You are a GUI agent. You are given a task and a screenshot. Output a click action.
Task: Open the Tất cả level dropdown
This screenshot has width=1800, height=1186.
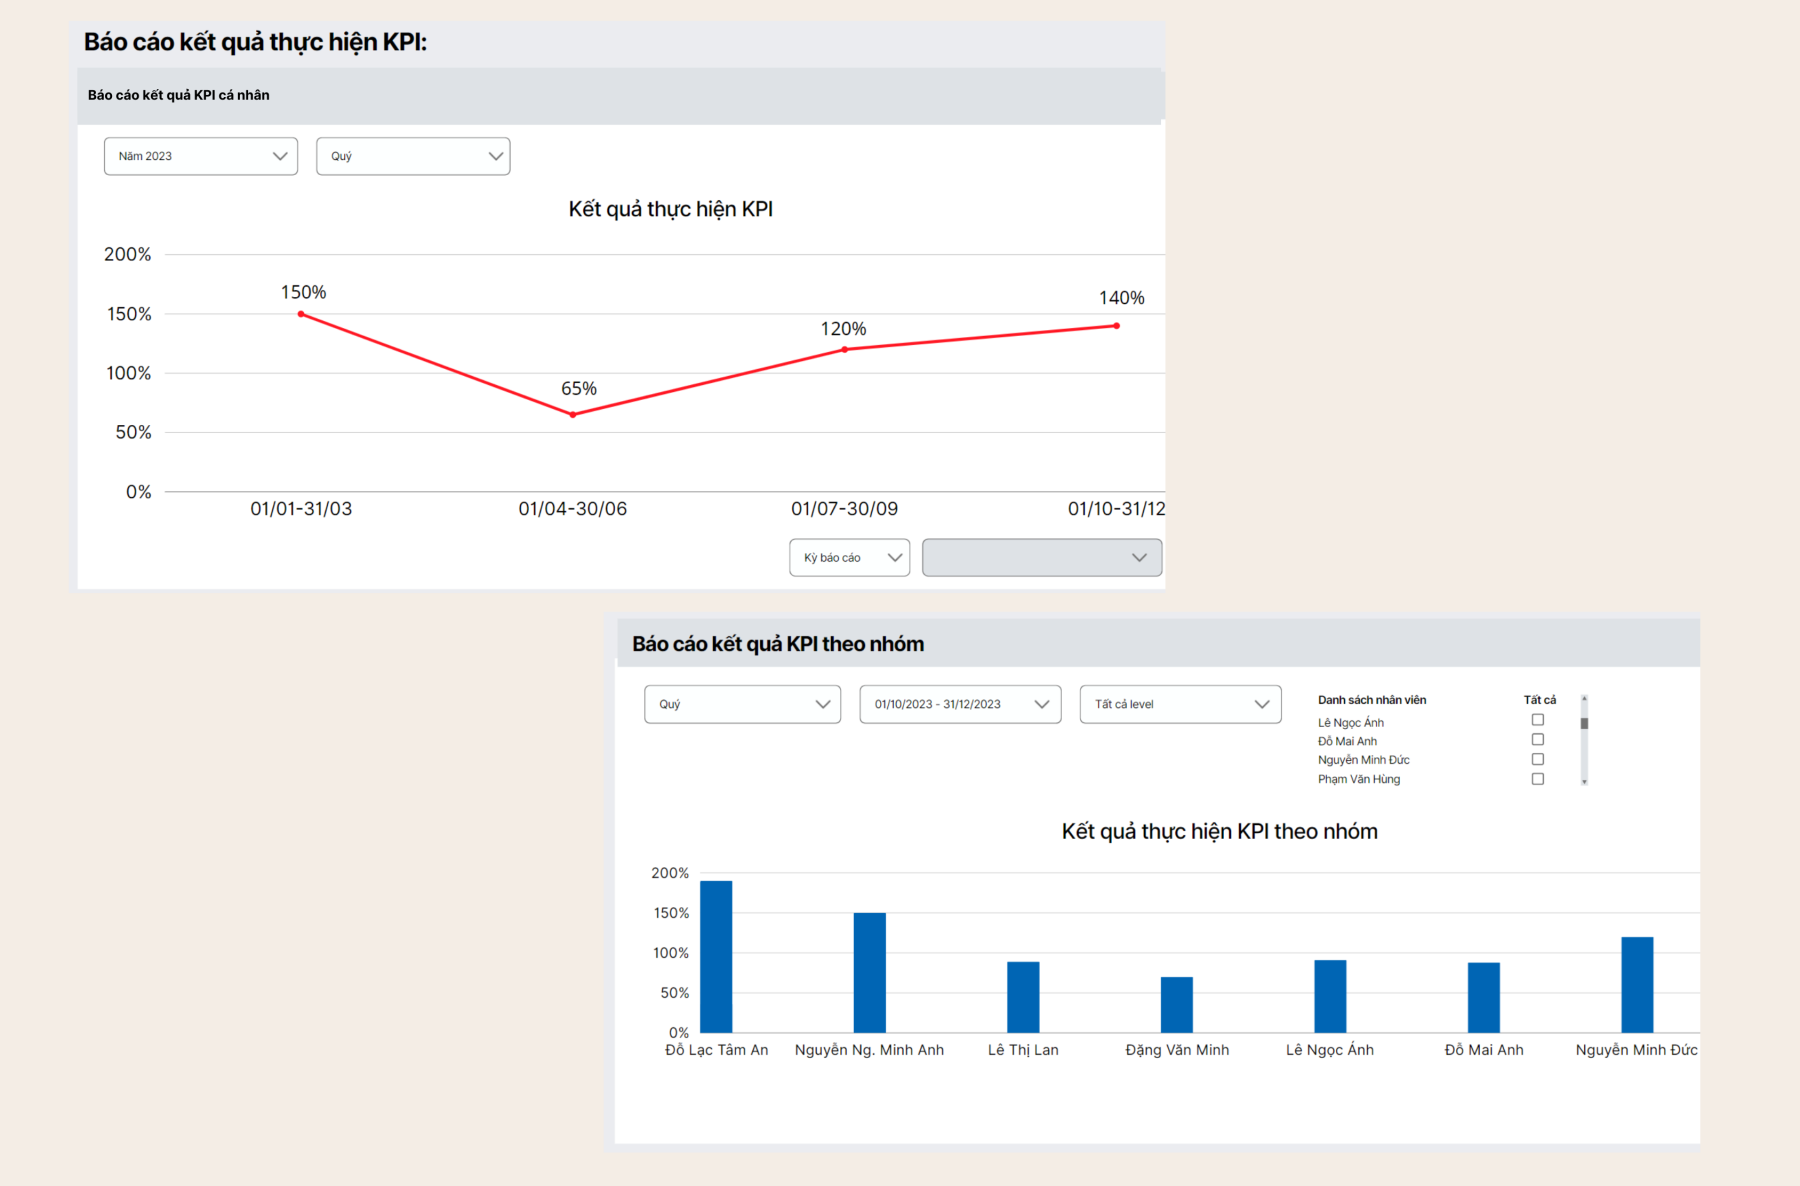tap(1180, 704)
